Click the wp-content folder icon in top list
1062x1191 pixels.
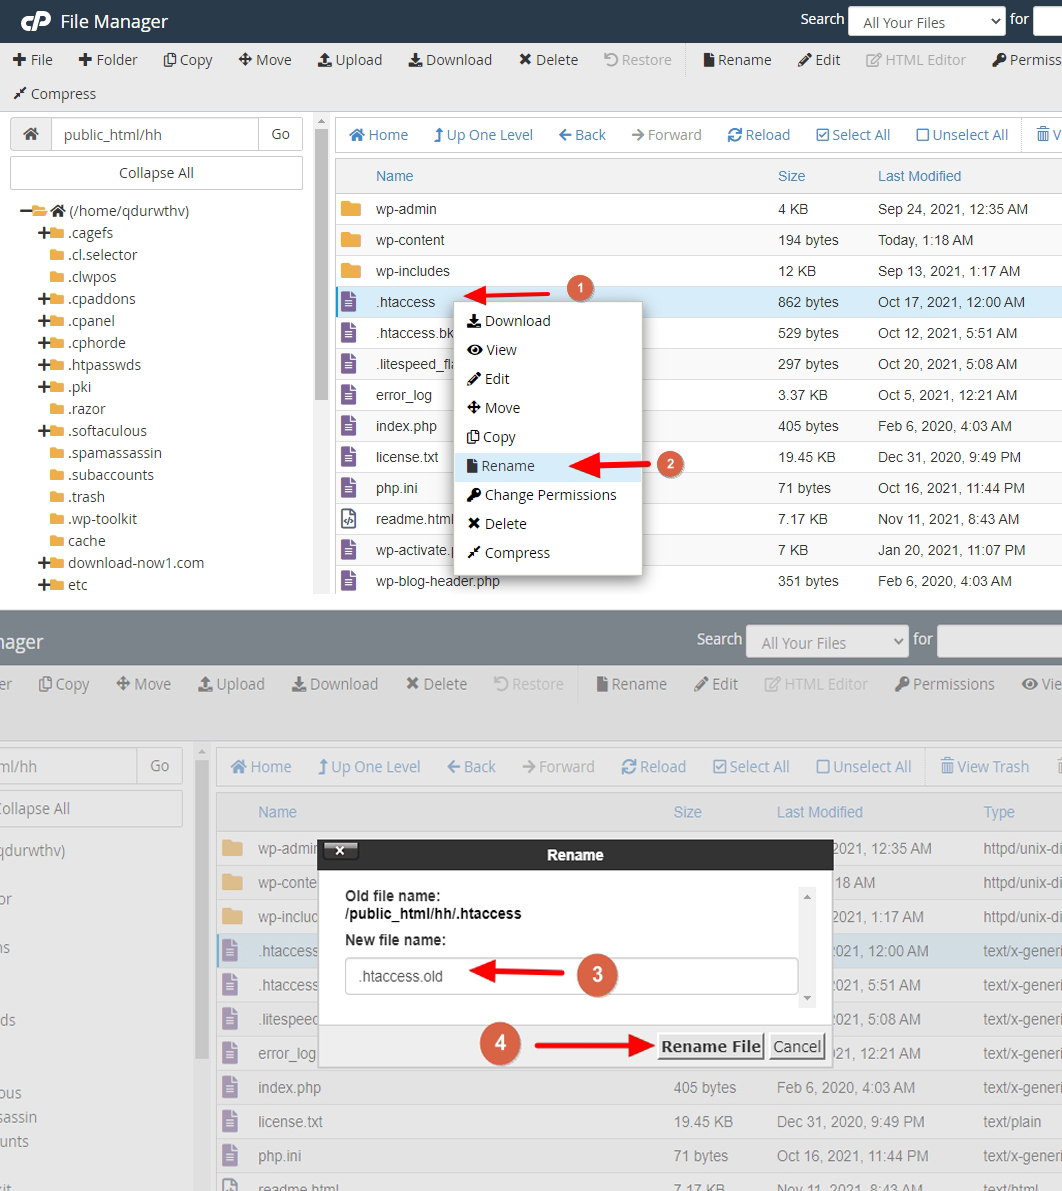351,239
